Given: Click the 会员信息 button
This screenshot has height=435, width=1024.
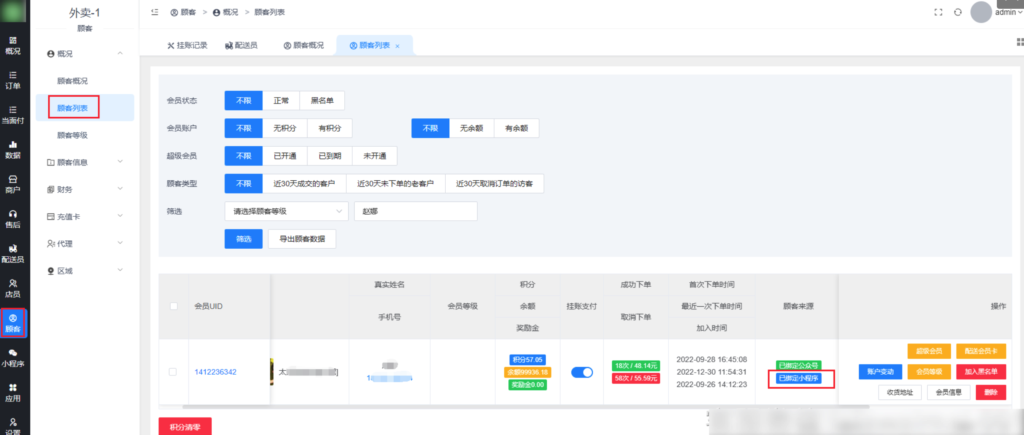Looking at the screenshot, I should pos(948,393).
